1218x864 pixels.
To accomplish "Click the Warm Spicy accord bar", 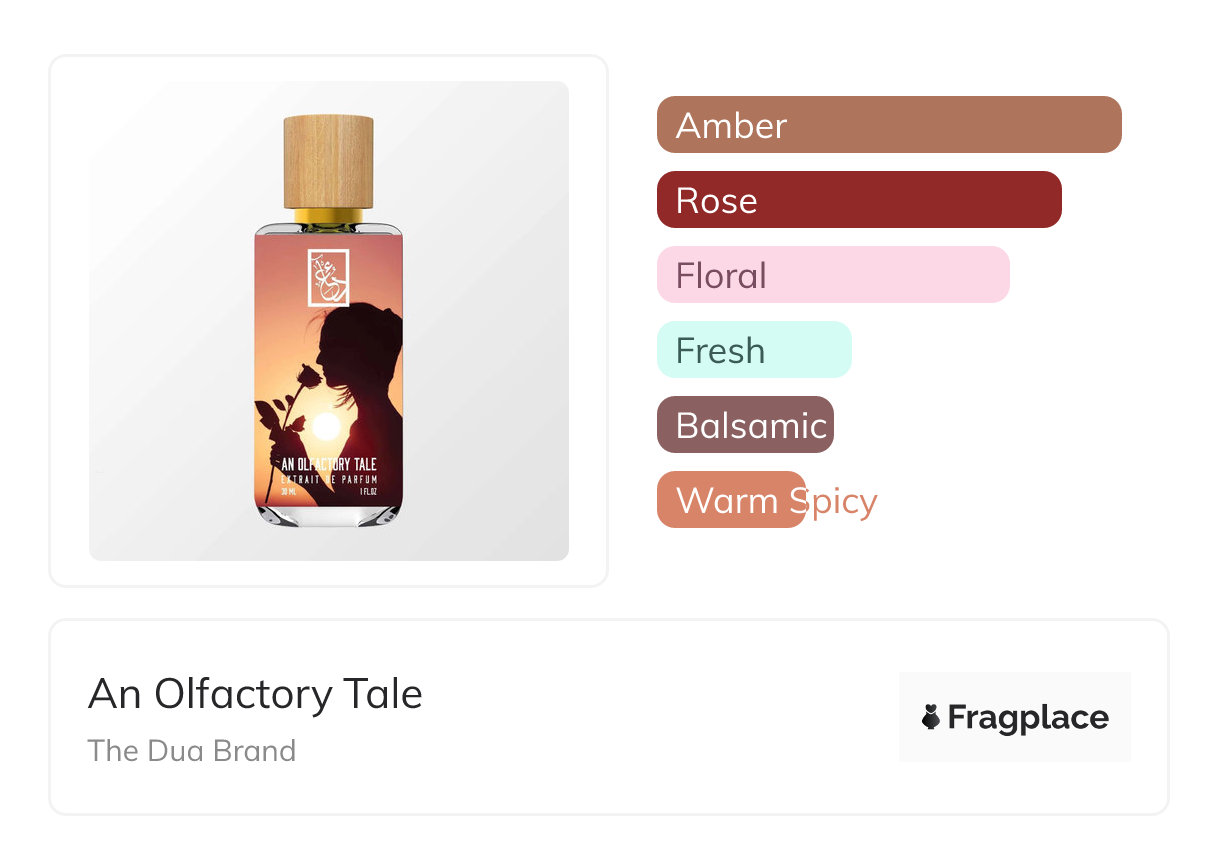I will 731,500.
